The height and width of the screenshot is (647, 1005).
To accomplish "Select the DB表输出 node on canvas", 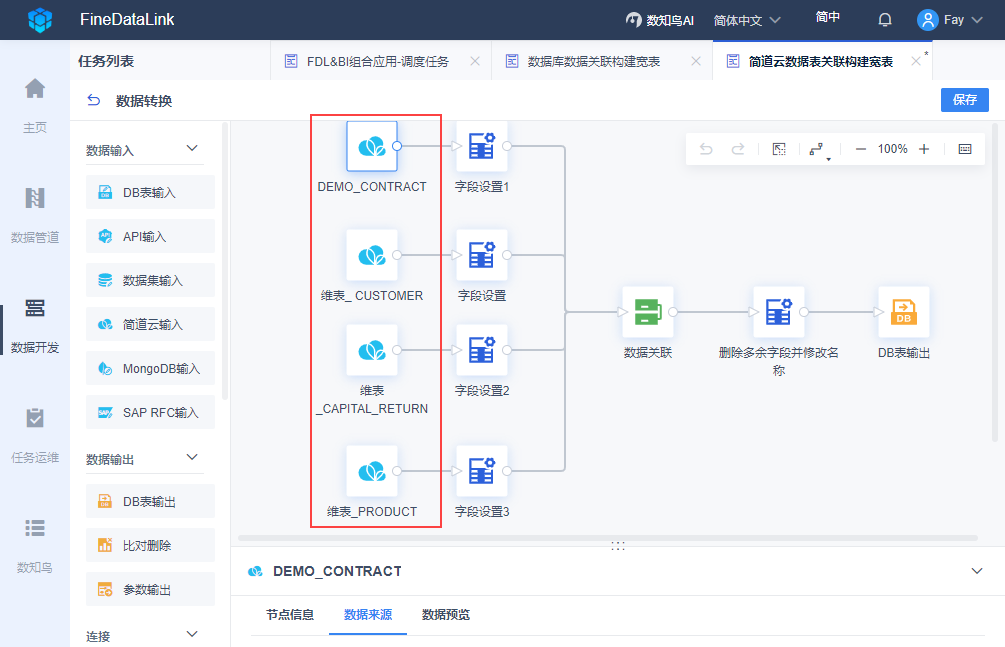I will tap(904, 312).
